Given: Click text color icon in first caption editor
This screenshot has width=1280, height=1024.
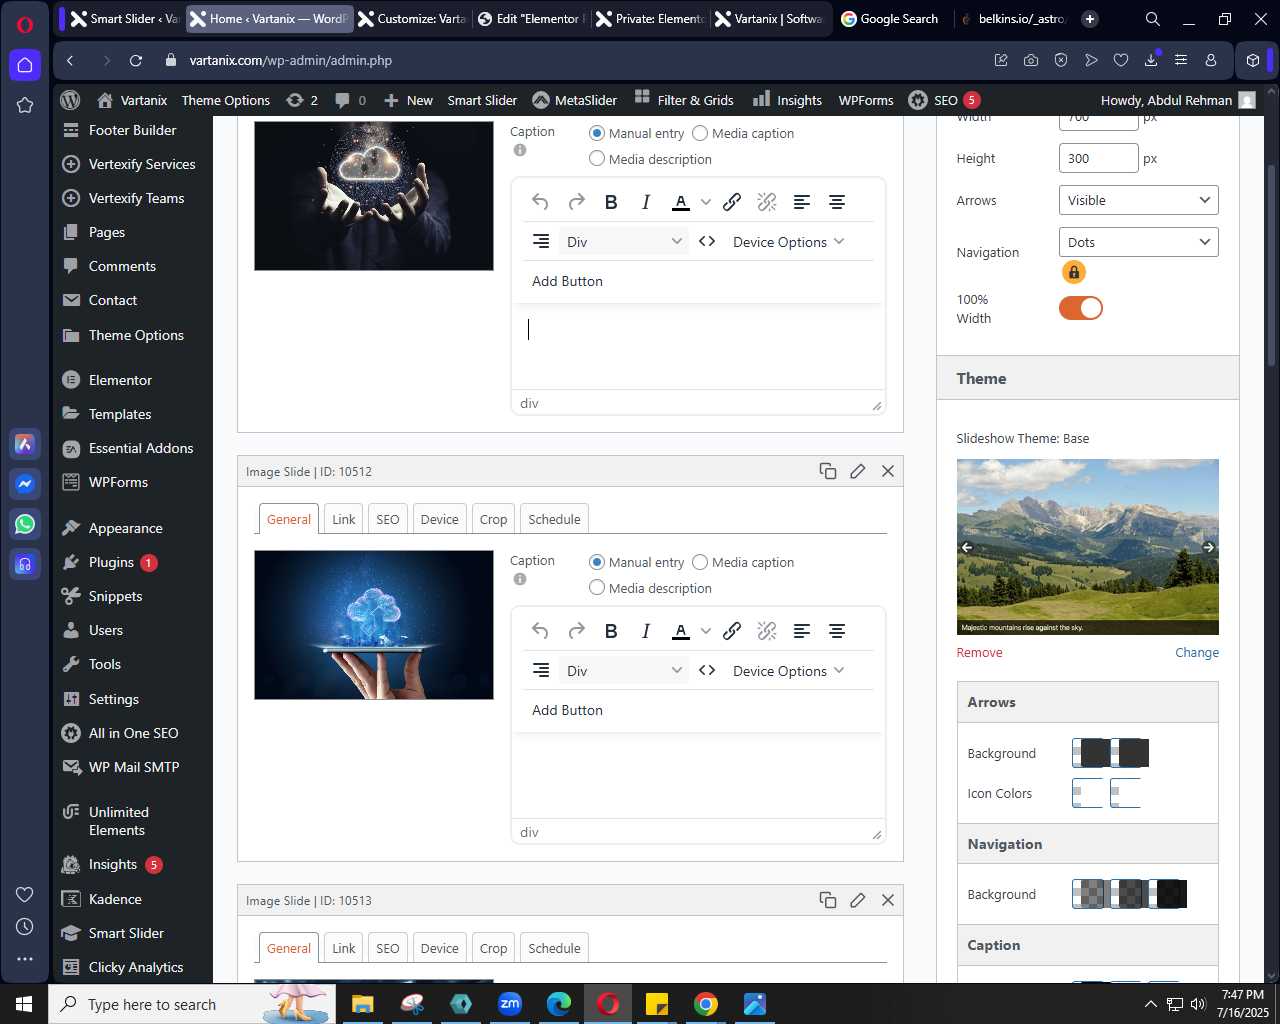Looking at the screenshot, I should click(x=681, y=202).
